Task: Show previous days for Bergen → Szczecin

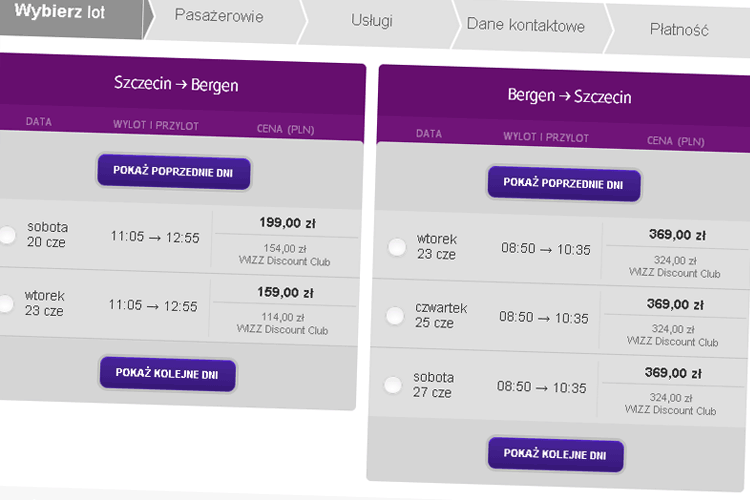Action: tap(564, 184)
